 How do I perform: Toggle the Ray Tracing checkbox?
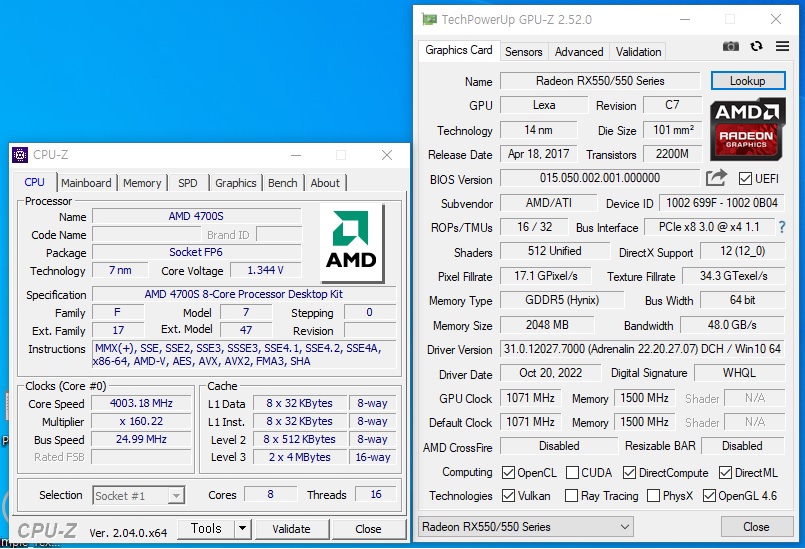[x=571, y=496]
